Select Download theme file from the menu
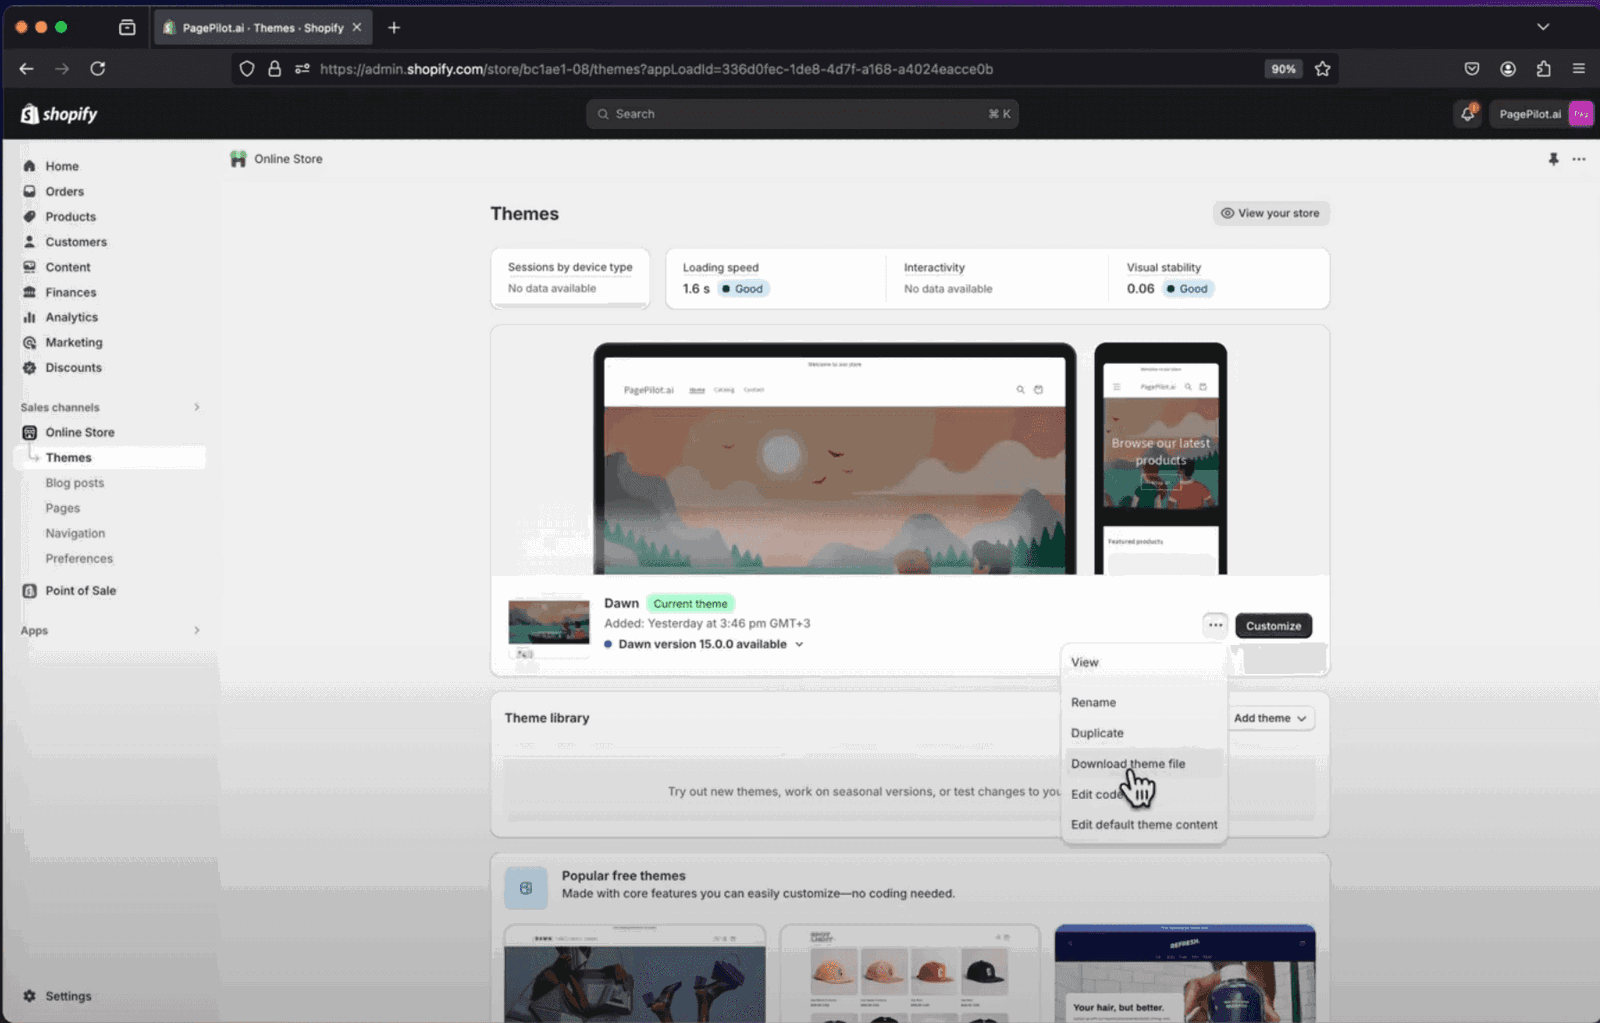This screenshot has height=1023, width=1600. (x=1127, y=763)
